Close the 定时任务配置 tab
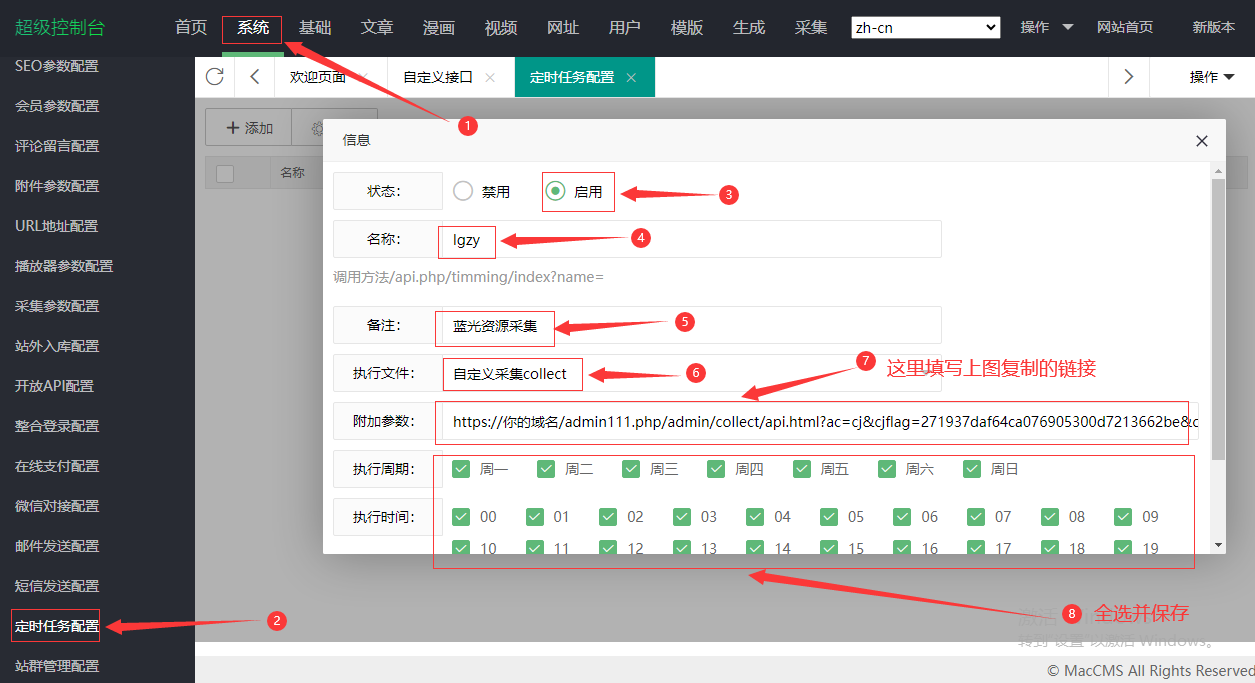The image size is (1255, 683). 631,78
